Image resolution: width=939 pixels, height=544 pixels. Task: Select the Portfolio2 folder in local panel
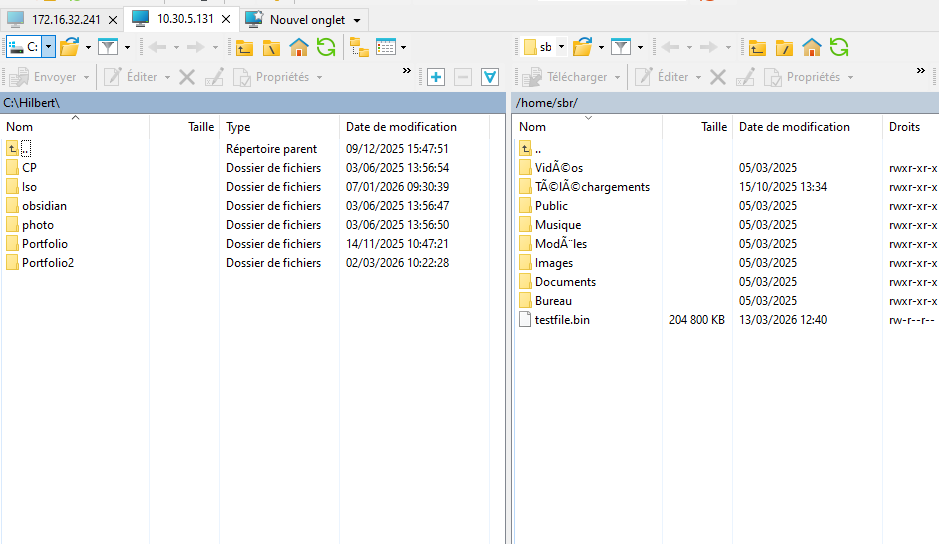tap(48, 263)
